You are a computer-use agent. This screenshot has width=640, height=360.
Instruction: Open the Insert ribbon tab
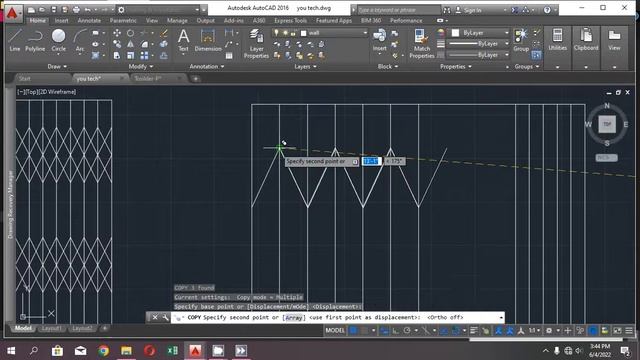pos(62,20)
